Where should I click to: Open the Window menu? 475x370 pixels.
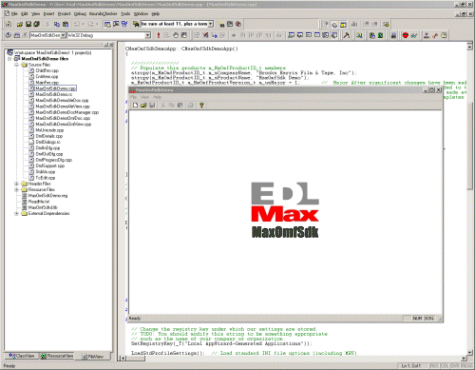141,14
